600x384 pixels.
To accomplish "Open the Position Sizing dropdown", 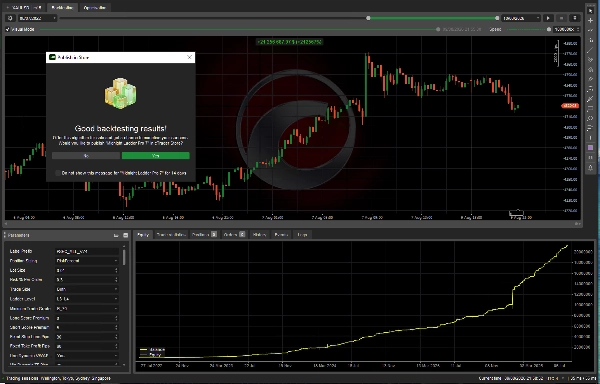I will (x=87, y=261).
